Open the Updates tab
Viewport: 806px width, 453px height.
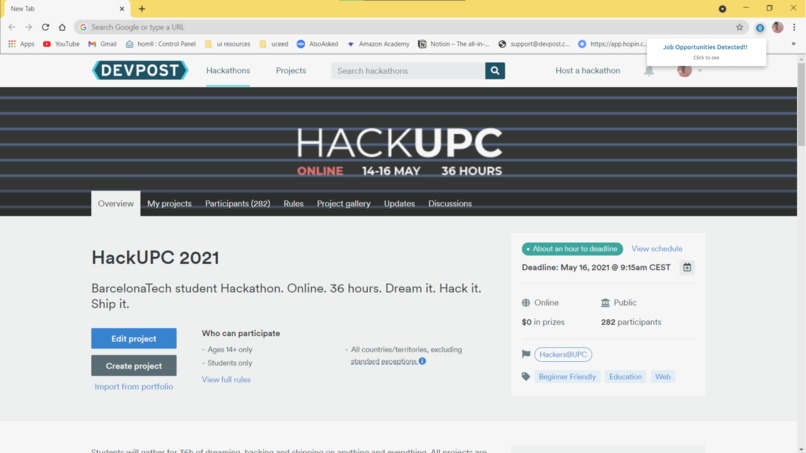(399, 204)
